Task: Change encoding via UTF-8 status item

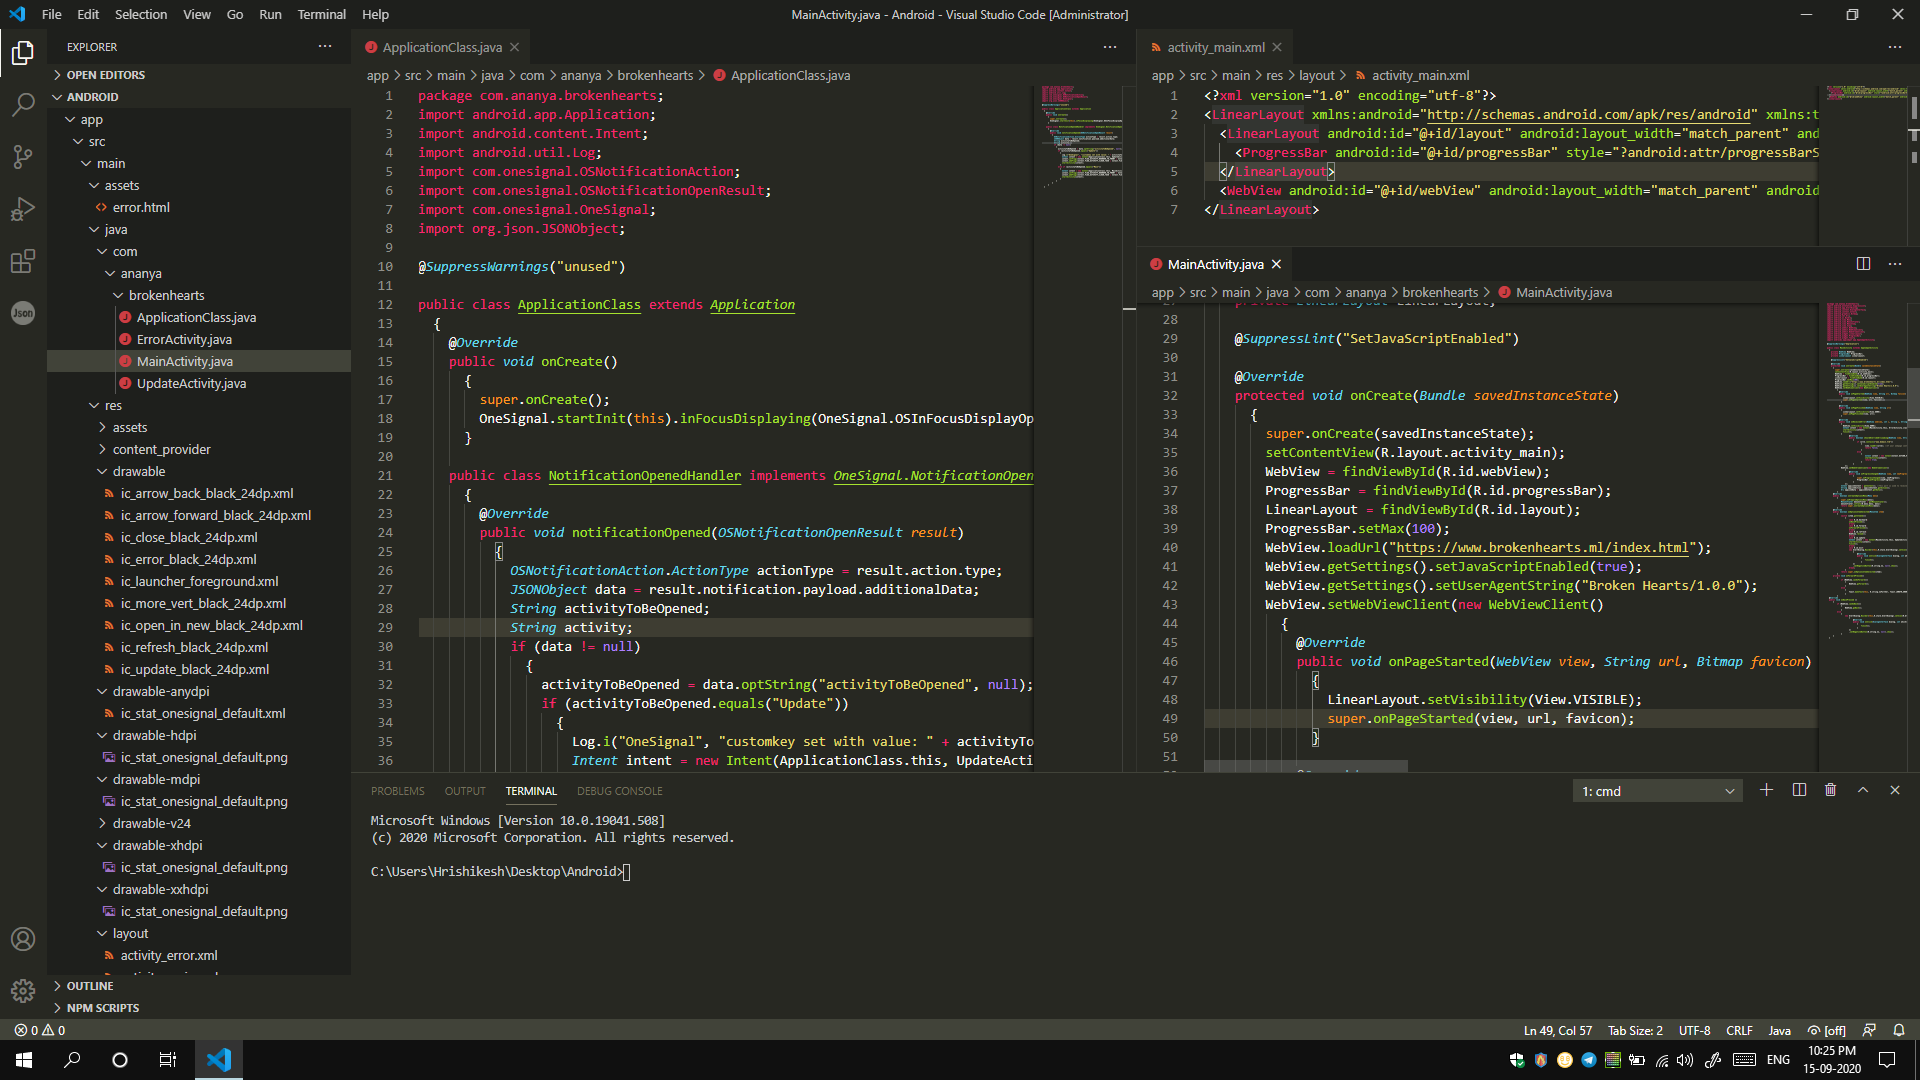Action: (1694, 1030)
